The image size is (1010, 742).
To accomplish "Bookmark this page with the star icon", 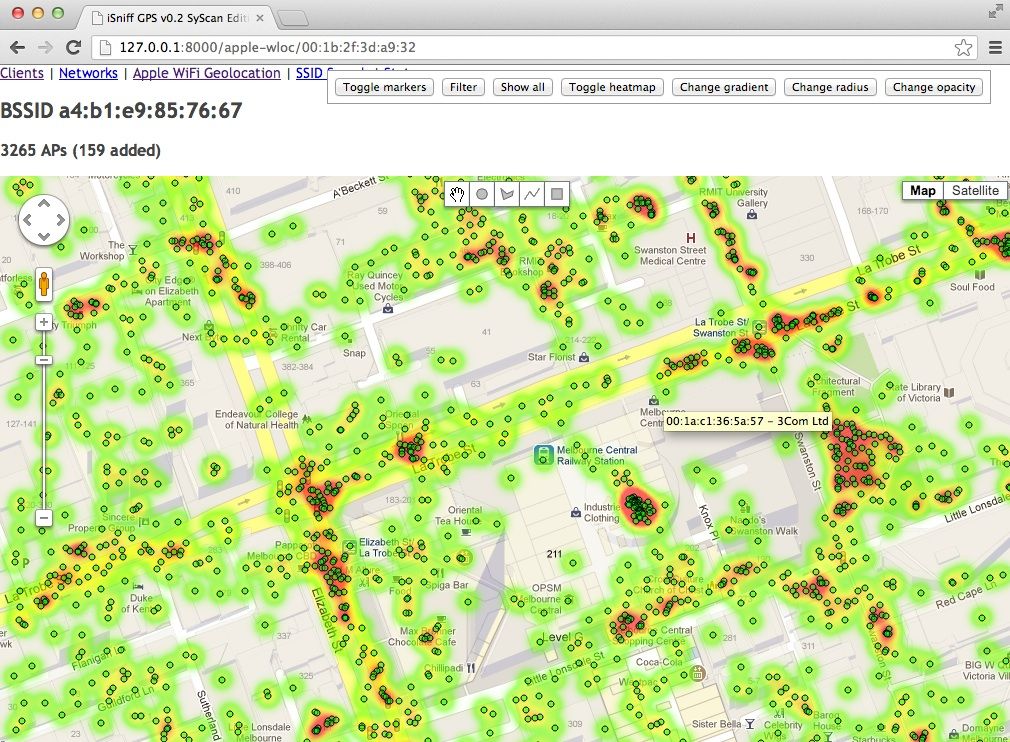I will click(x=963, y=47).
